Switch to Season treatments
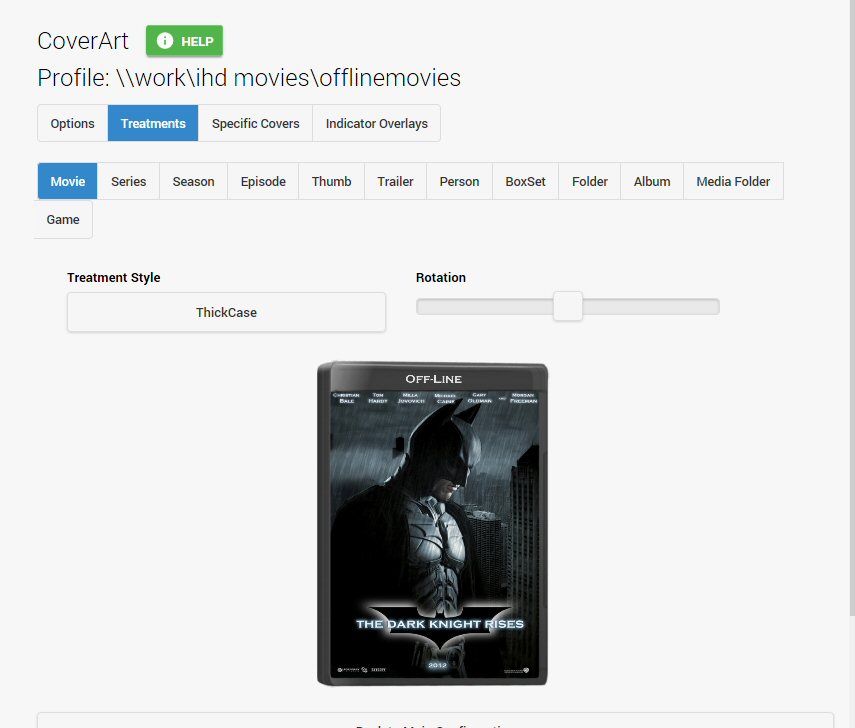 click(193, 181)
